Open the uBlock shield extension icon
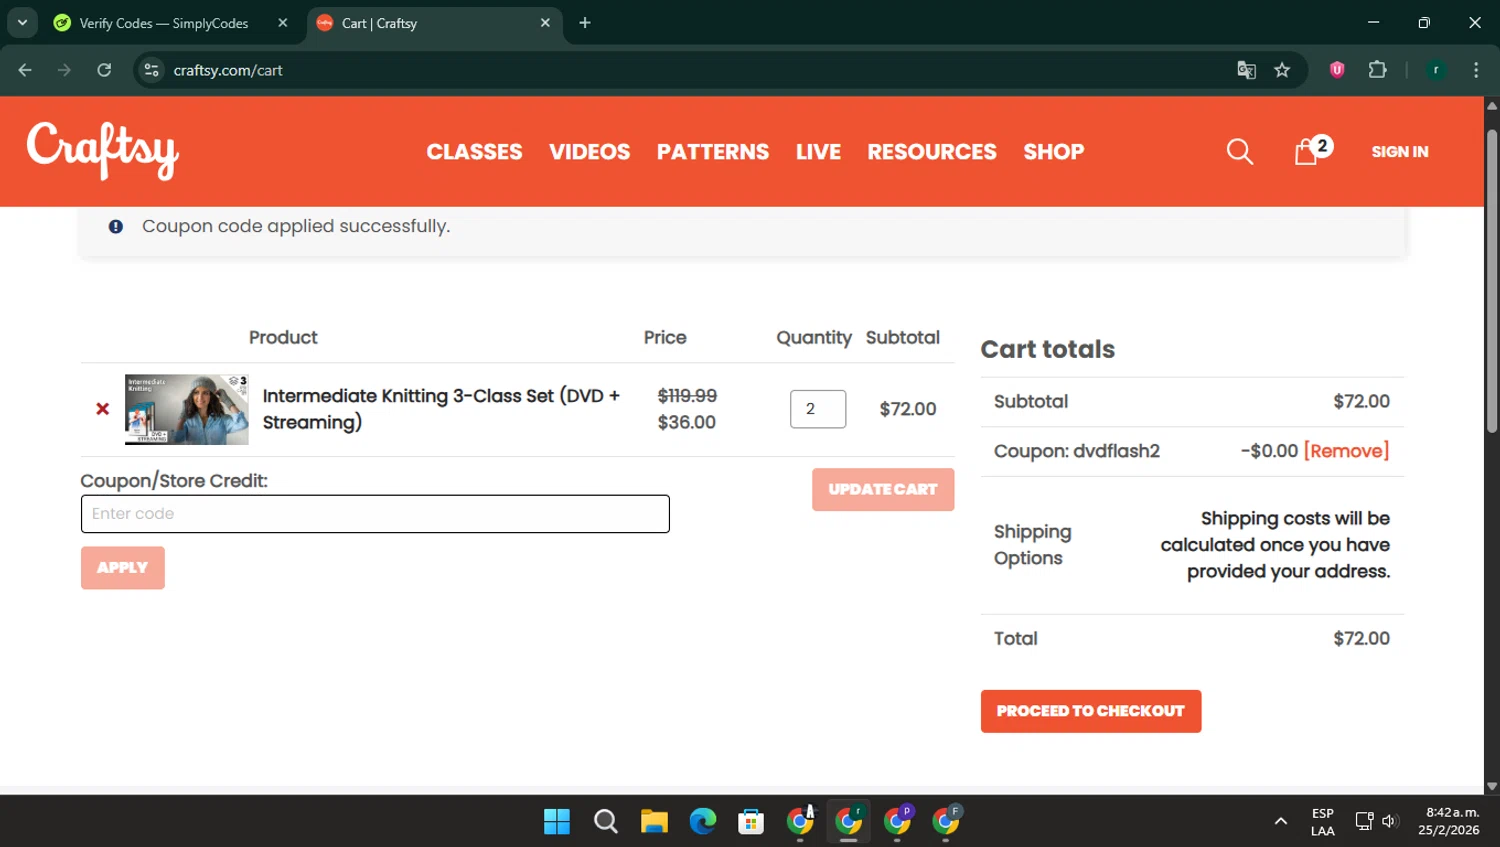 1337,70
